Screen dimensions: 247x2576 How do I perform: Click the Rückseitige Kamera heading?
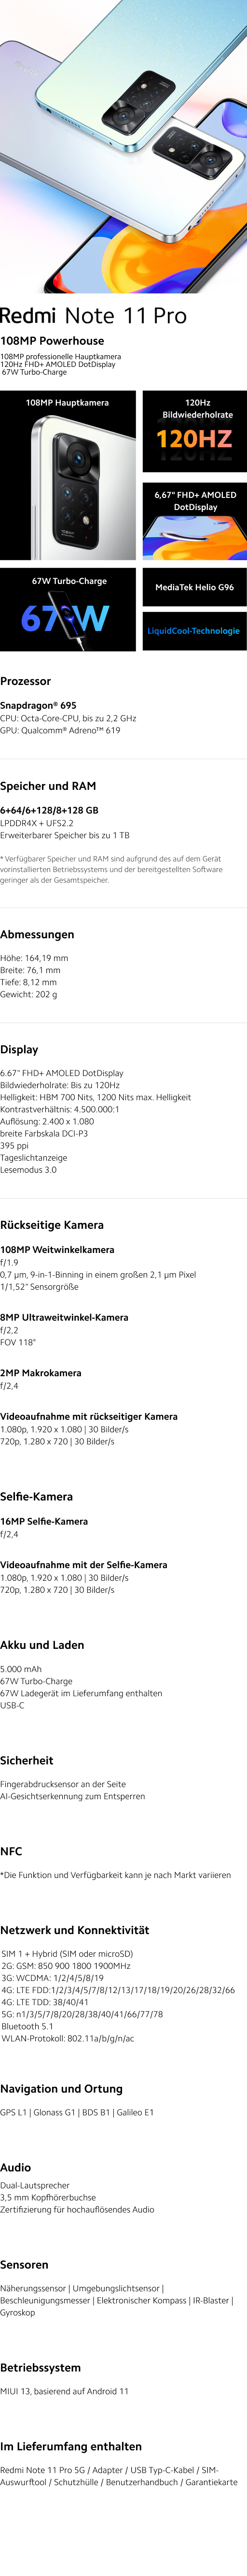click(x=52, y=1224)
